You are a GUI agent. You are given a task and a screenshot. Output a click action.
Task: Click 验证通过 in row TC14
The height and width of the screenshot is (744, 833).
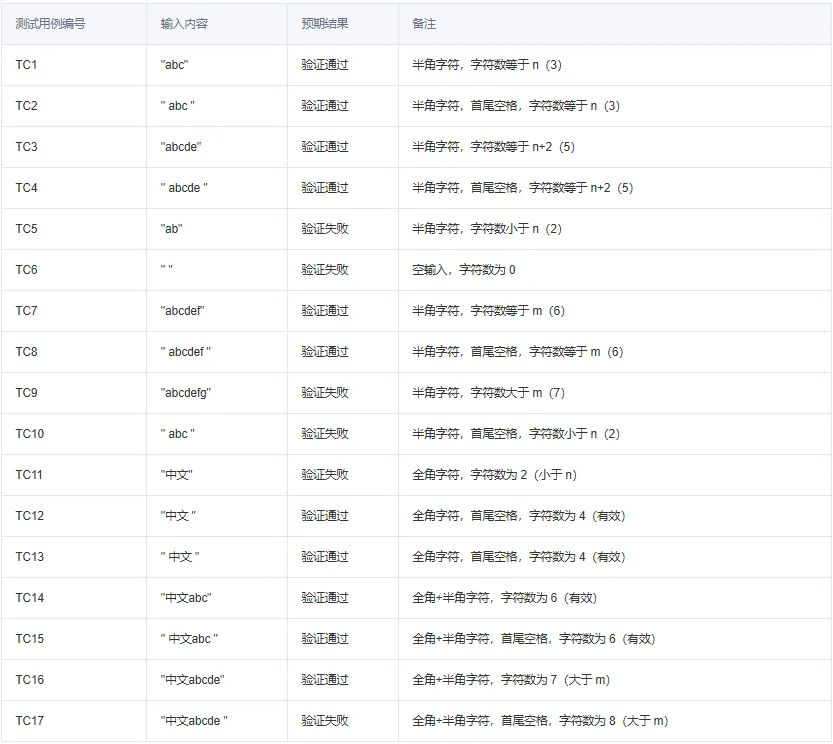pyautogui.click(x=325, y=597)
